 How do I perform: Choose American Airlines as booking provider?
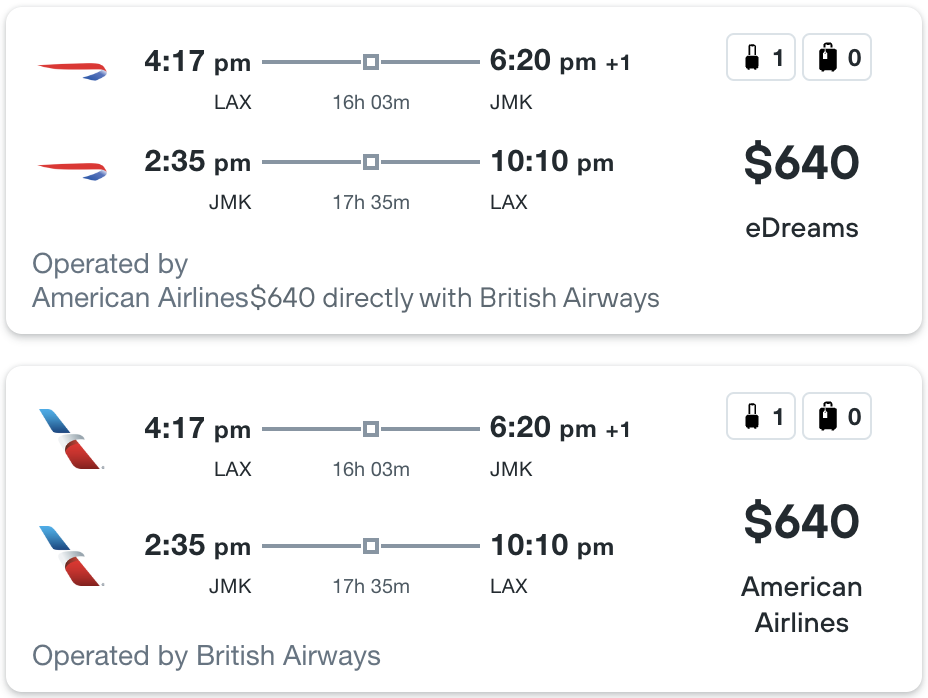point(802,604)
